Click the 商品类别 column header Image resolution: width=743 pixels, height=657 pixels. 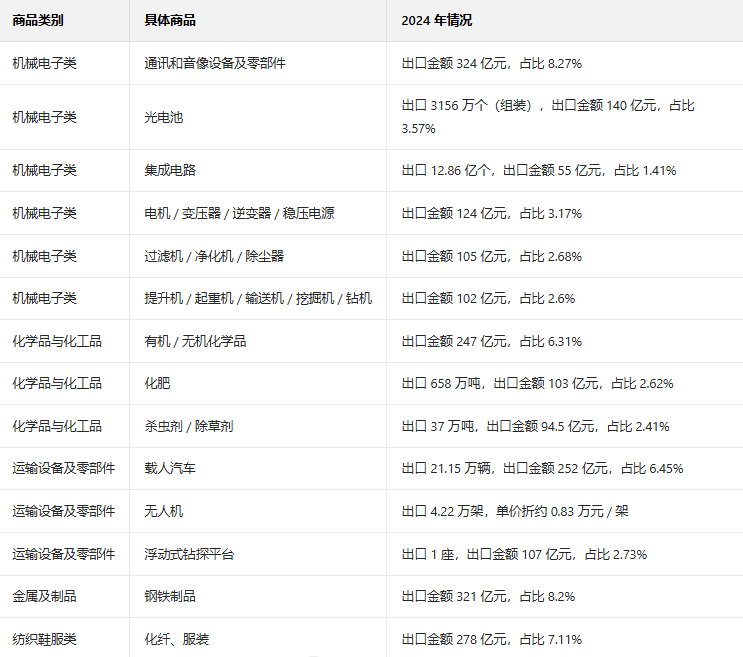point(39,20)
